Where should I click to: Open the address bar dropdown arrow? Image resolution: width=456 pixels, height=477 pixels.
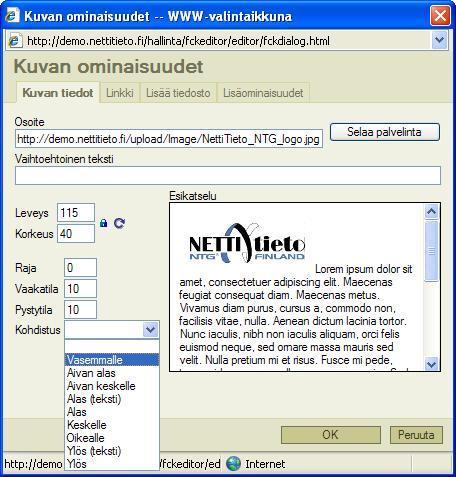point(439,40)
